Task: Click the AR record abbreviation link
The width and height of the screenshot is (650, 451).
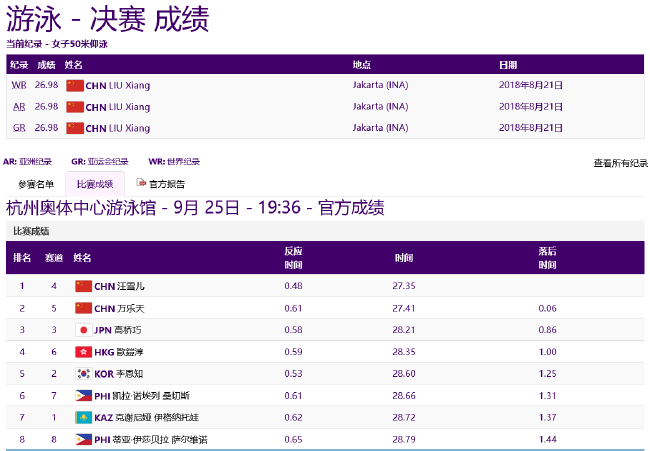Action: 19,107
